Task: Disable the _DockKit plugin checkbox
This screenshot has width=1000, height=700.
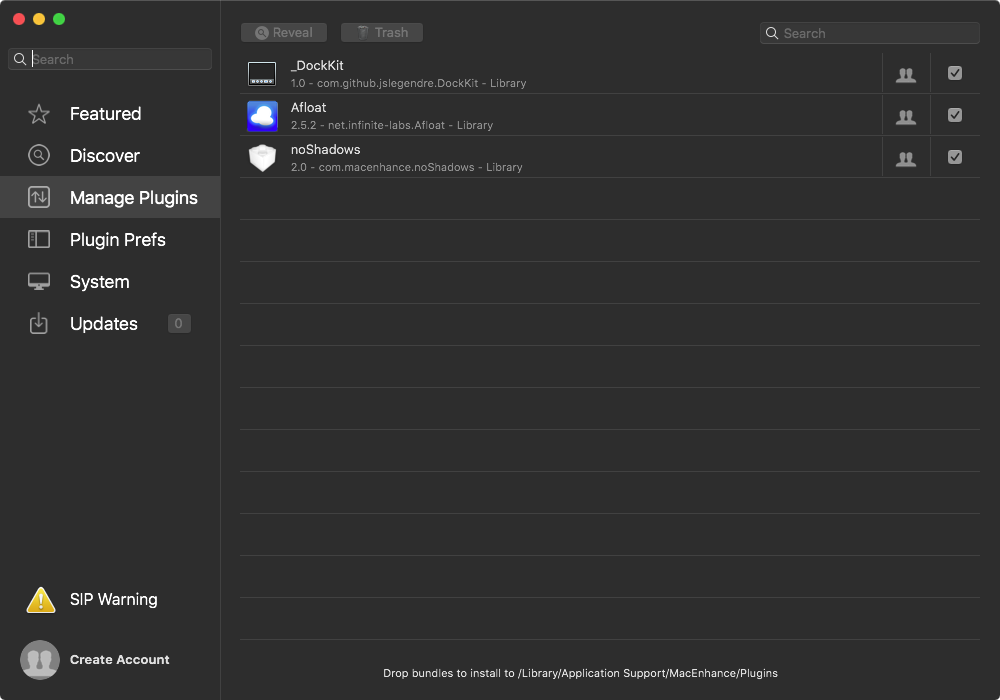Action: click(x=955, y=73)
